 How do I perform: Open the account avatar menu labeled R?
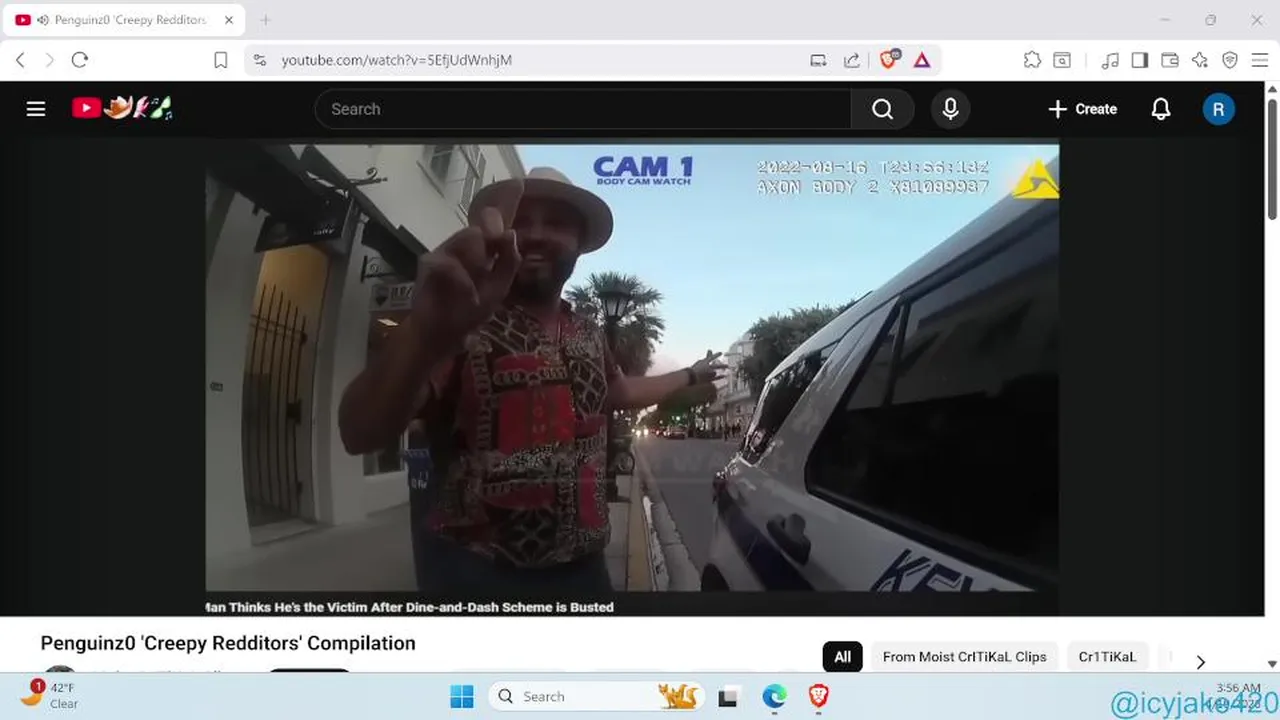(1218, 109)
